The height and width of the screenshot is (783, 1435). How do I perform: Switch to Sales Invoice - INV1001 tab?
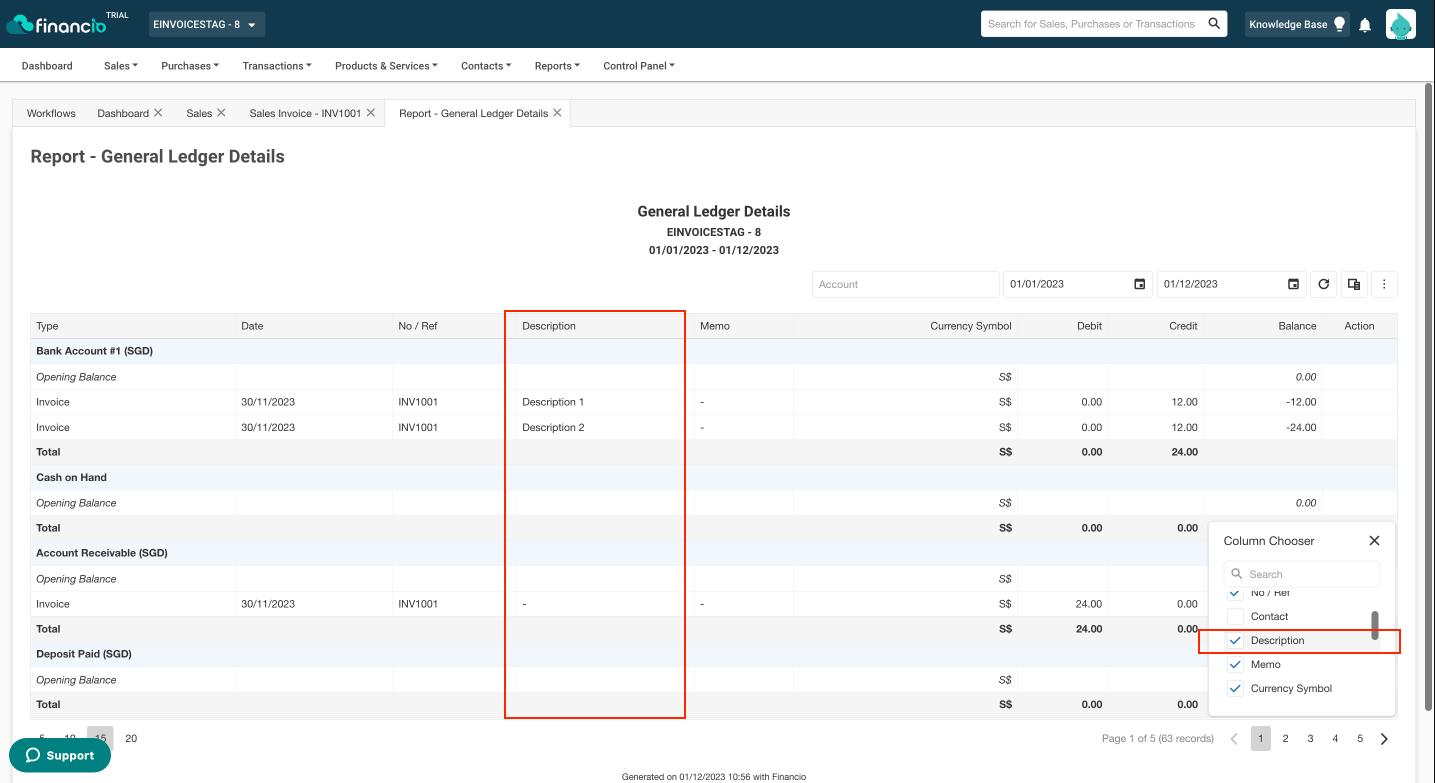305,113
